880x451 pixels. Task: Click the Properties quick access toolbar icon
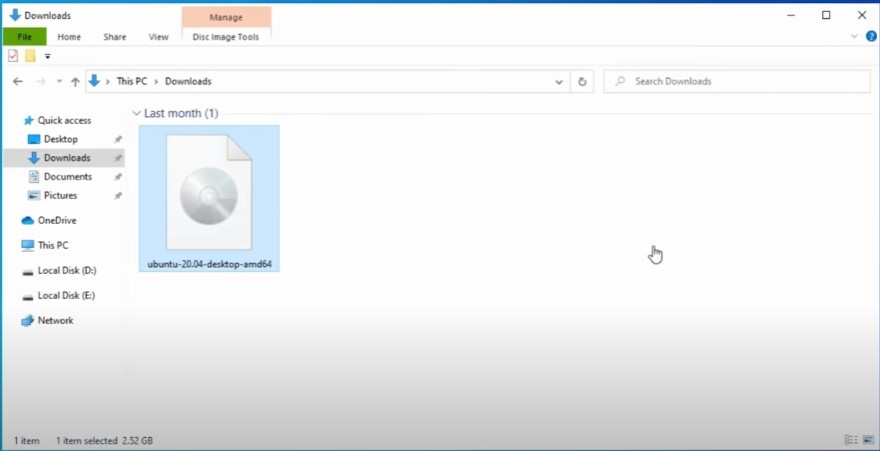[13, 56]
